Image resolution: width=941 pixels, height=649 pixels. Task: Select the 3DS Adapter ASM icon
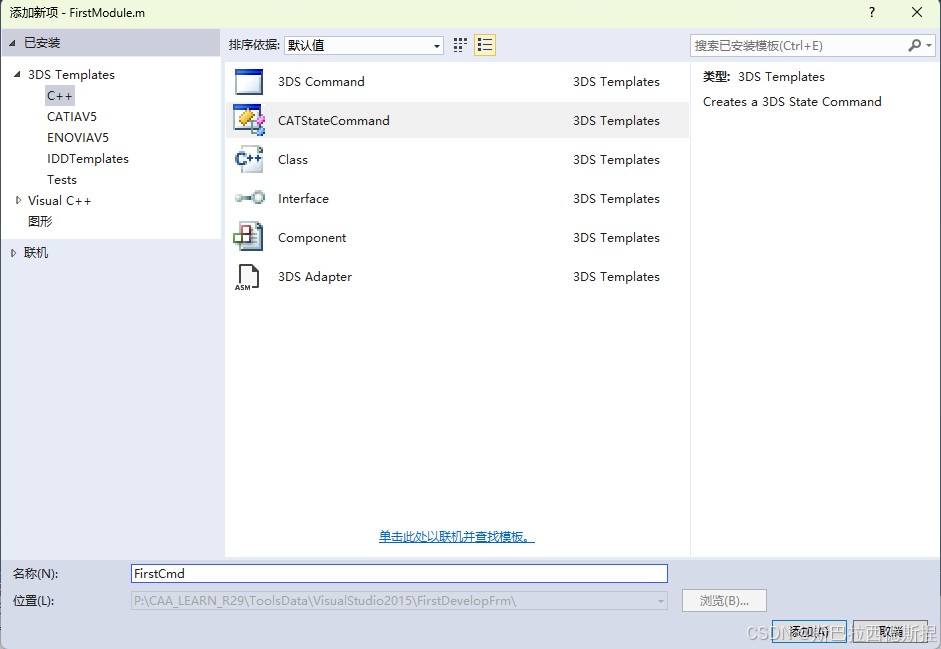pyautogui.click(x=247, y=277)
